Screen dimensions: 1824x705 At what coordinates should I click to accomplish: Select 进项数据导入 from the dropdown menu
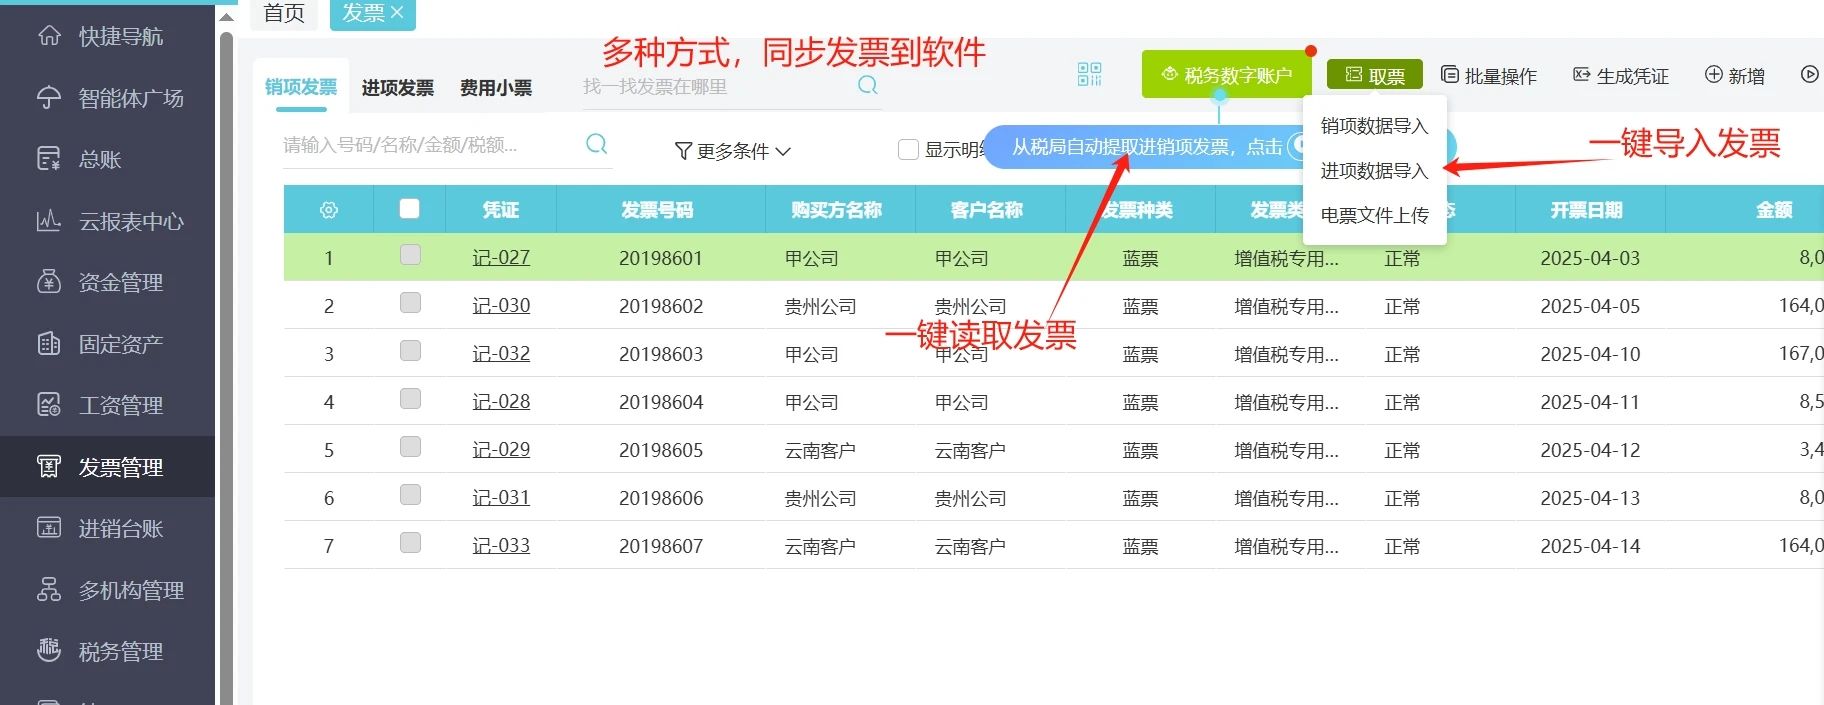click(1374, 171)
